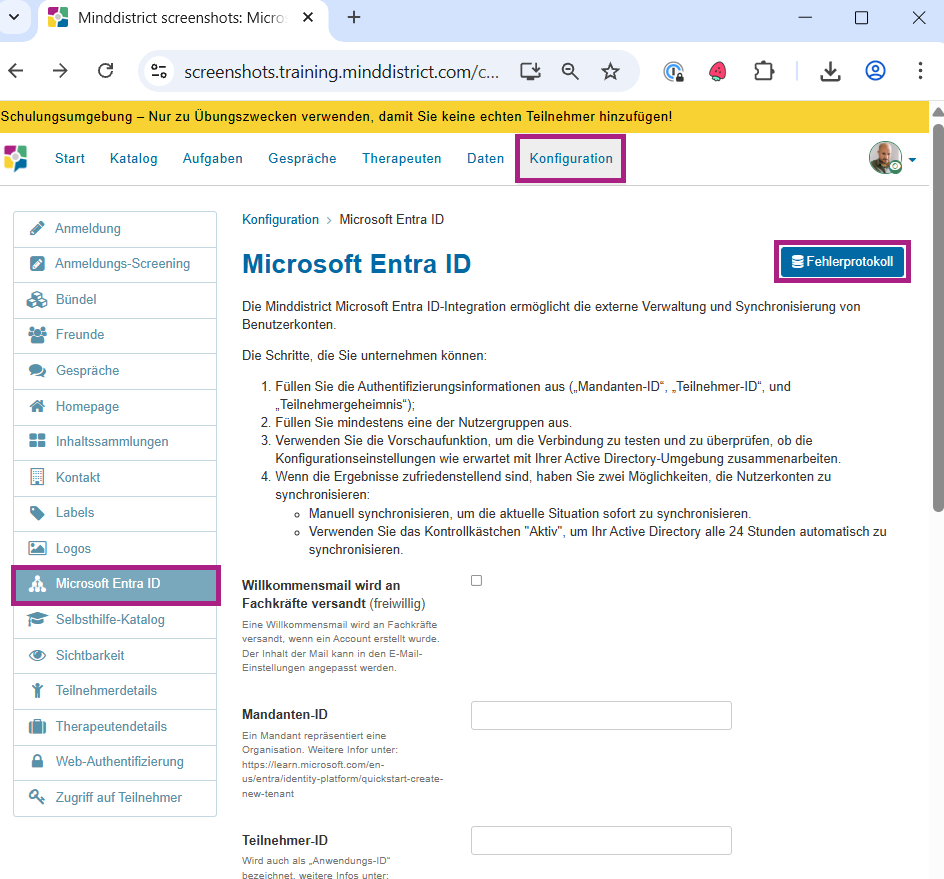The width and height of the screenshot is (944, 879).
Task: Click the Zugriff auf Teilnehmer key icon
Action: [37, 797]
